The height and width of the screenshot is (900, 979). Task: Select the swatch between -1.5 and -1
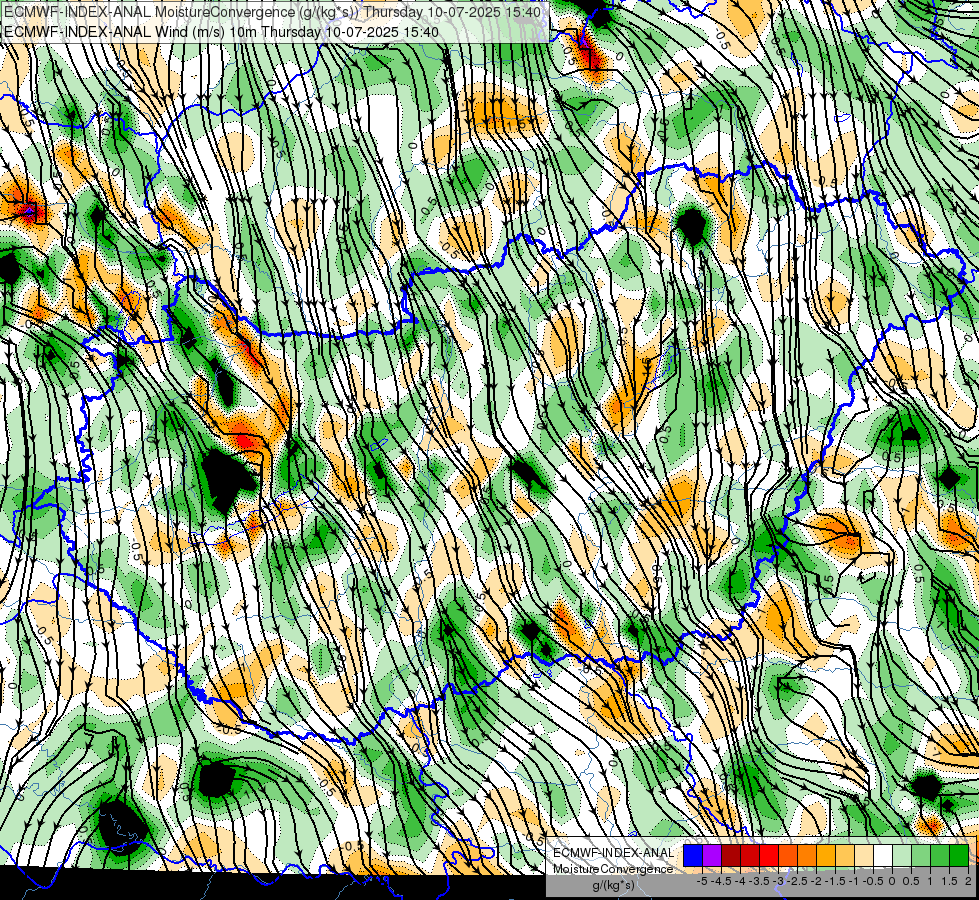pos(845,855)
